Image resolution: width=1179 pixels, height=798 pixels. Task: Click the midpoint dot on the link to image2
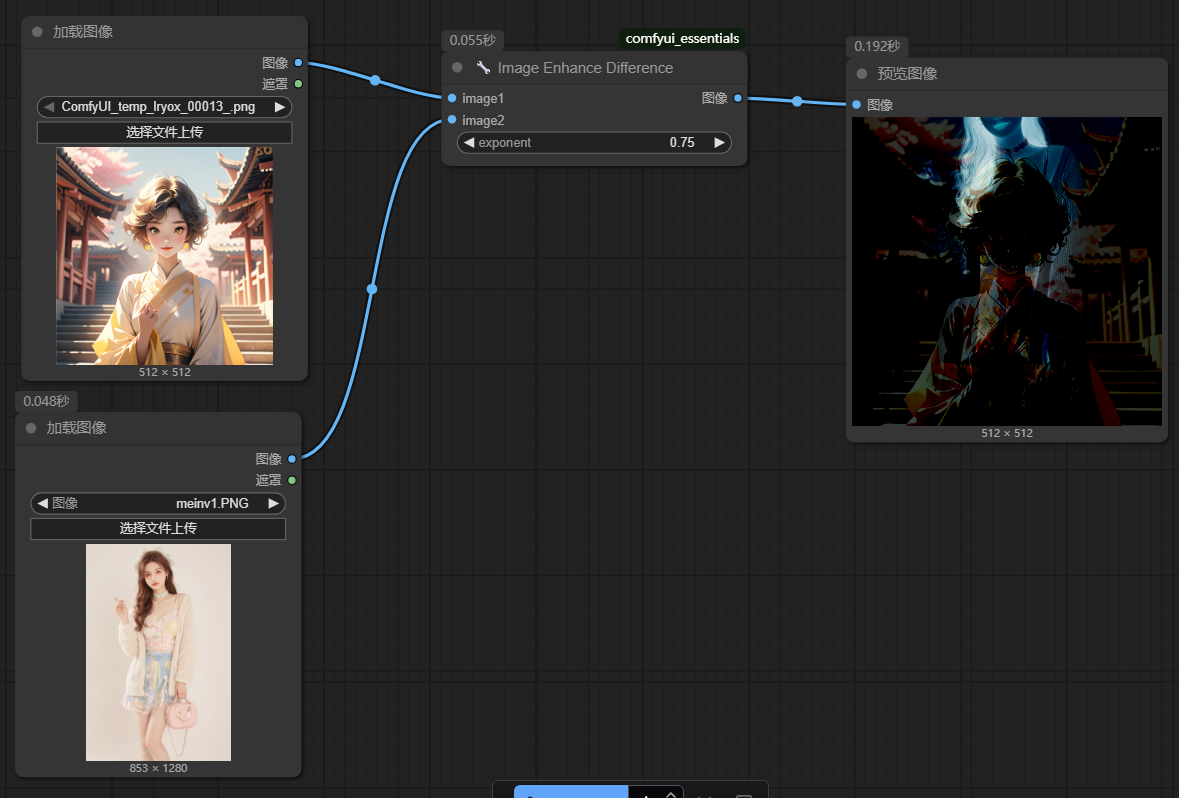[x=372, y=289]
